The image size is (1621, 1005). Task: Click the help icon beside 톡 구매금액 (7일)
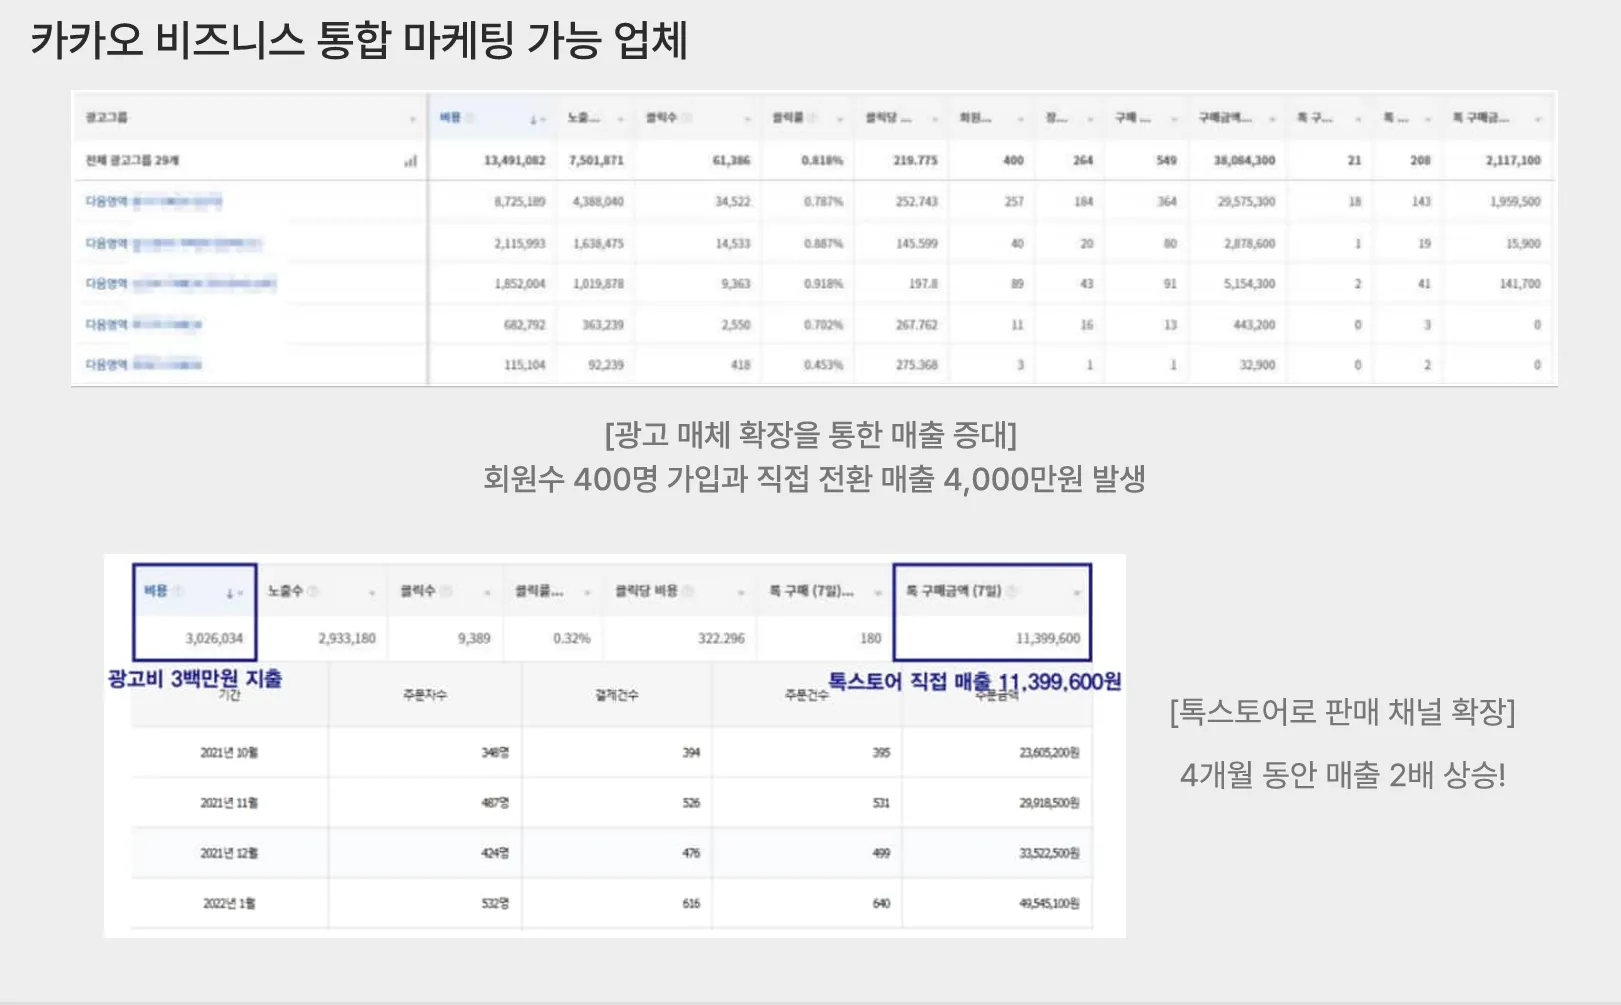click(1011, 591)
